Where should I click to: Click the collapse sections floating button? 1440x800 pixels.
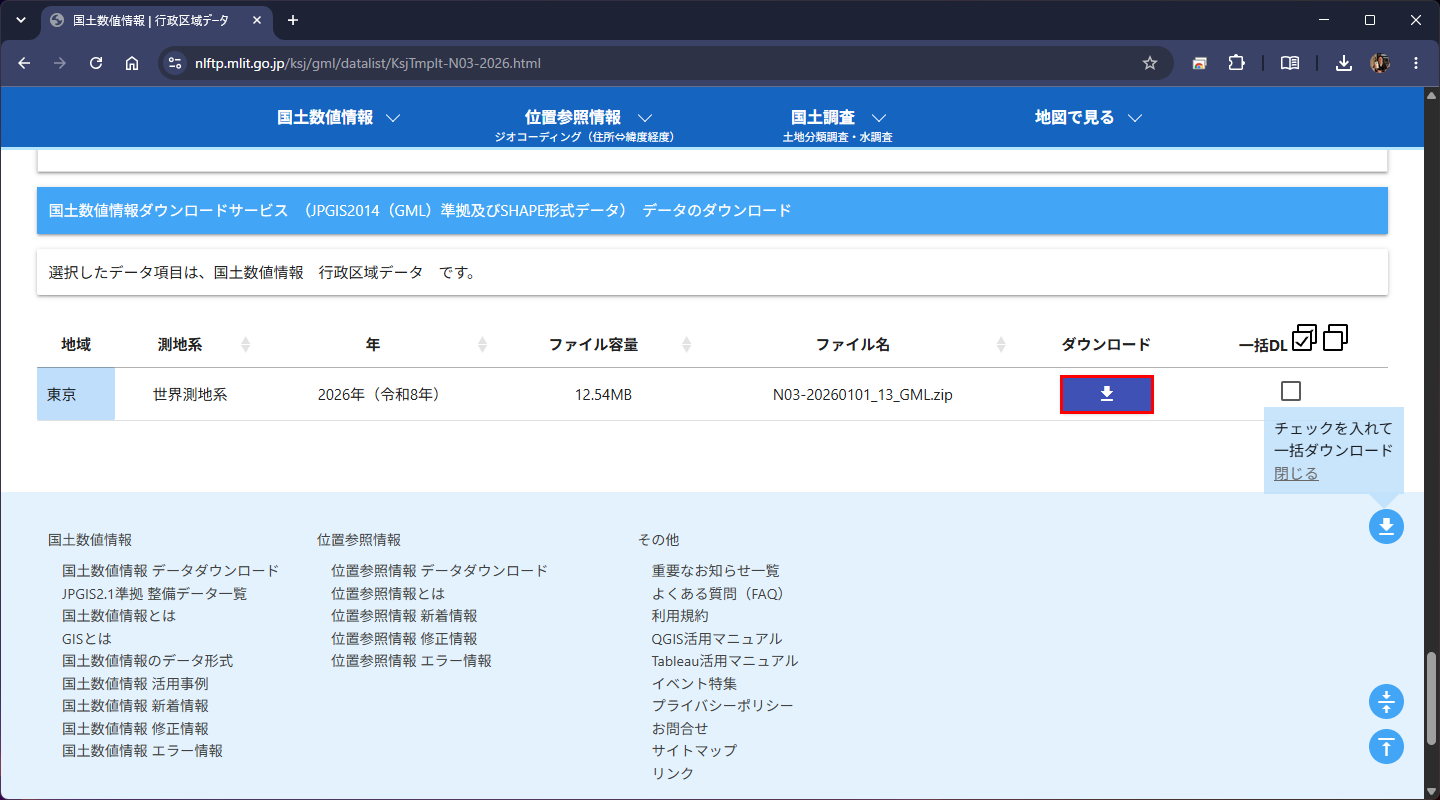1386,702
